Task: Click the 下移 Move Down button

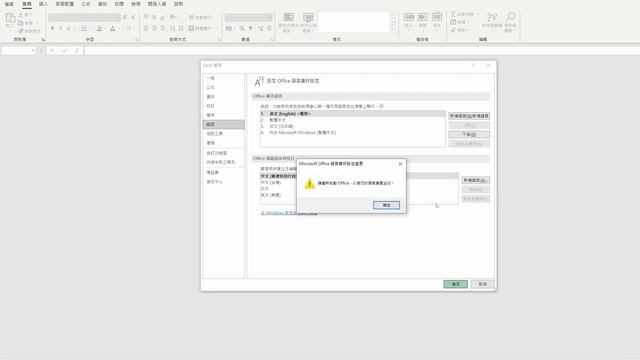Action: pyautogui.click(x=469, y=134)
